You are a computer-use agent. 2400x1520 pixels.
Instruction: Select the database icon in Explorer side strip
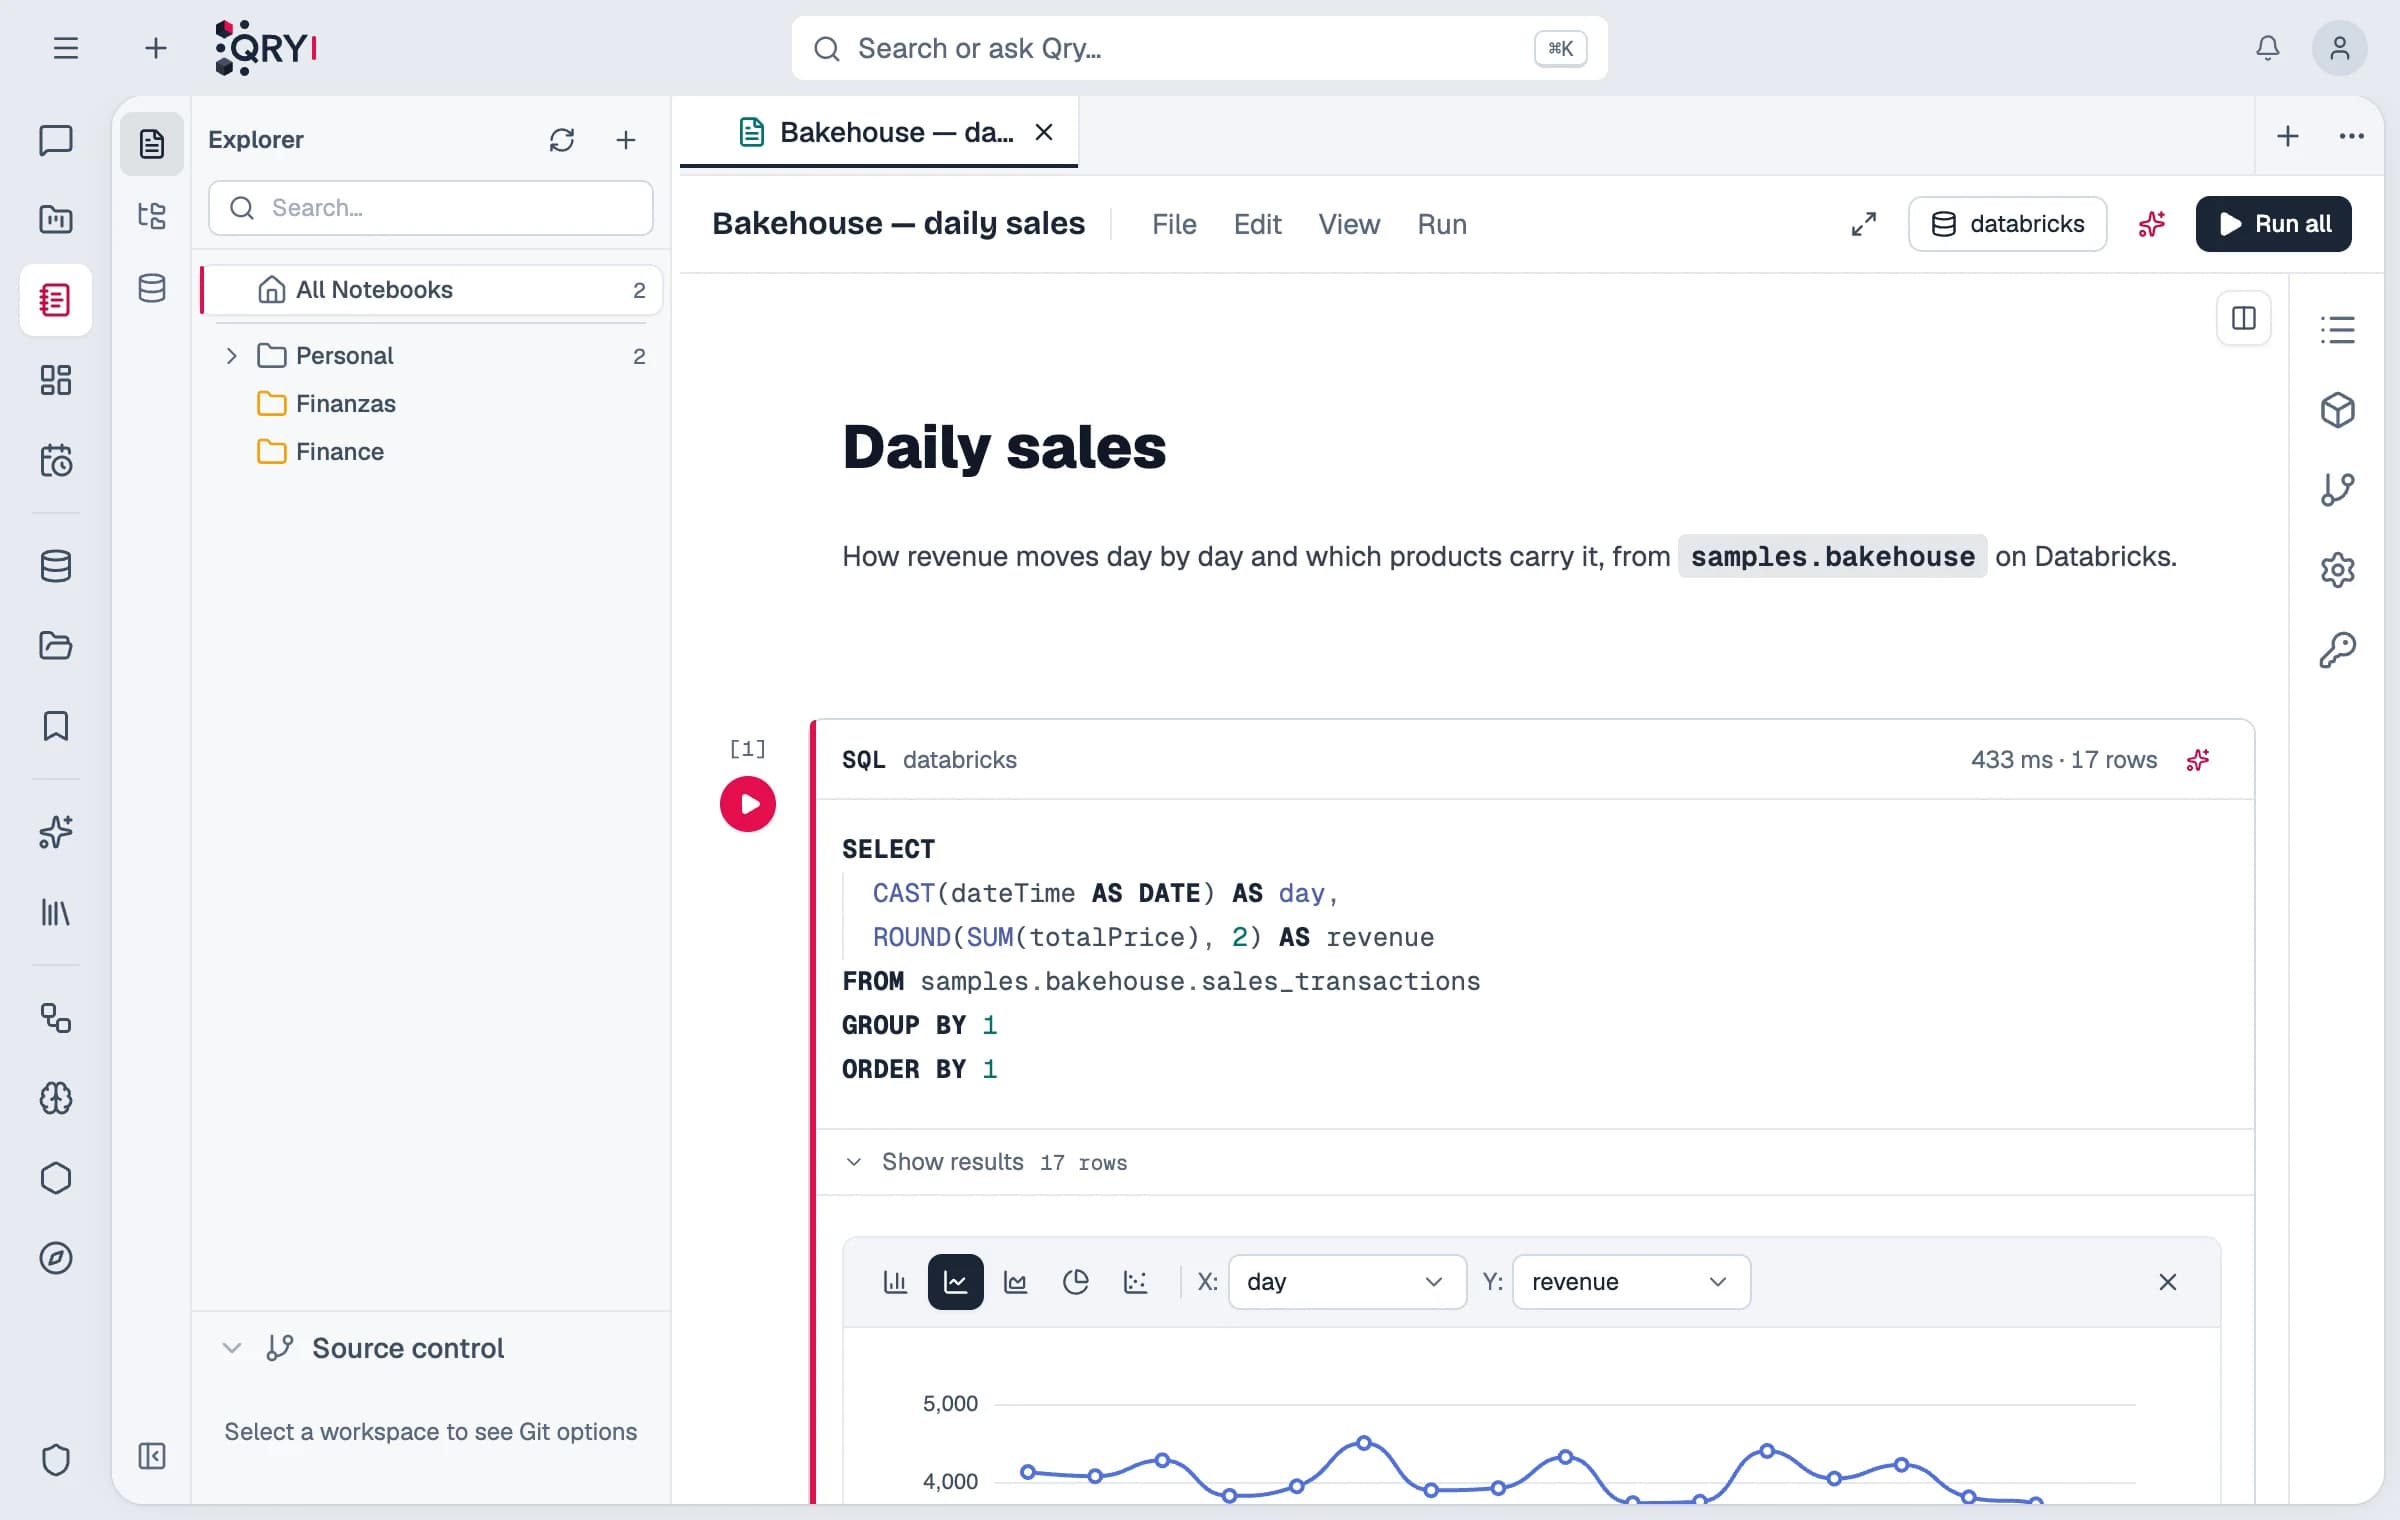[x=152, y=289]
